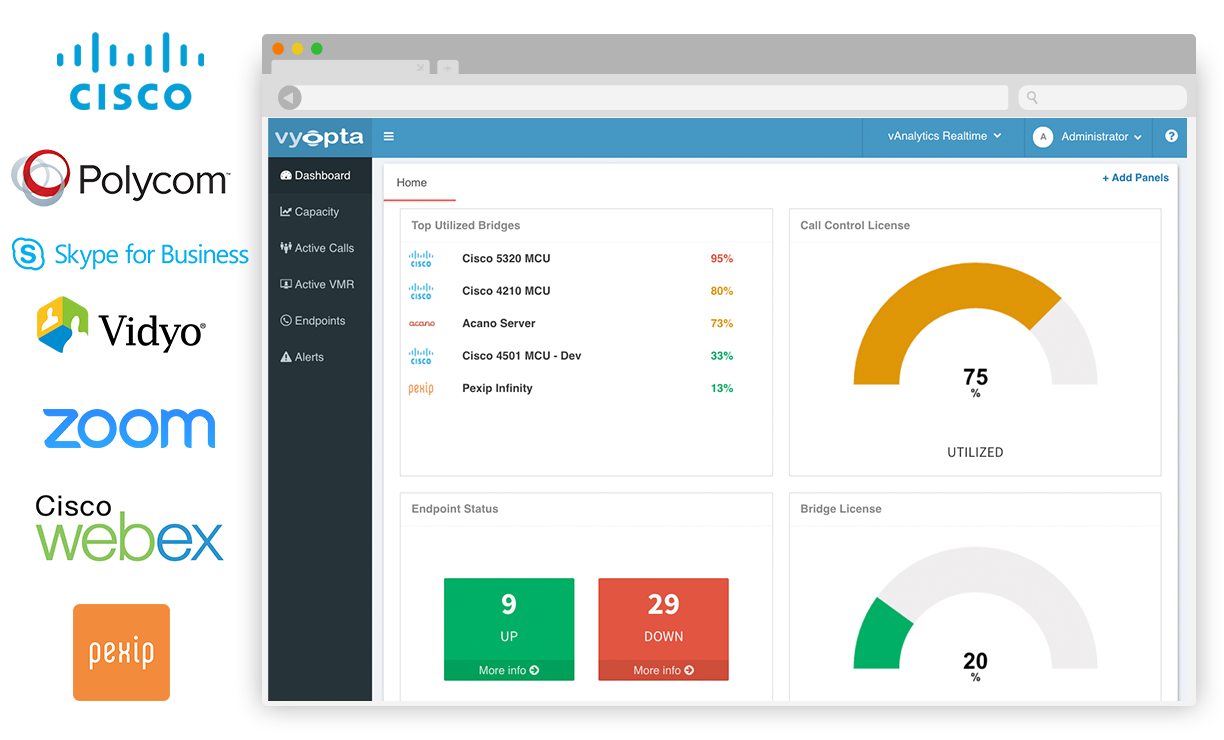Click the 73% utilization value
The image size is (1224, 740).
[x=722, y=324]
